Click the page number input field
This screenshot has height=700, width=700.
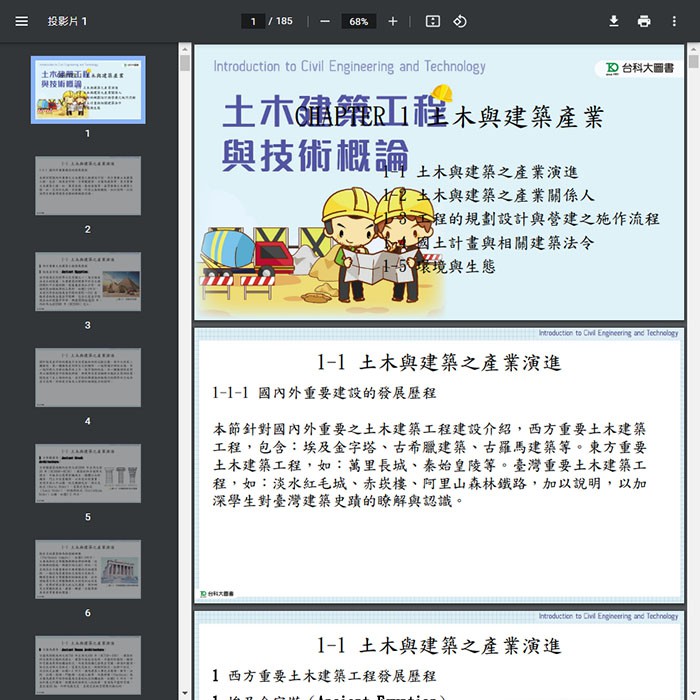(254, 21)
